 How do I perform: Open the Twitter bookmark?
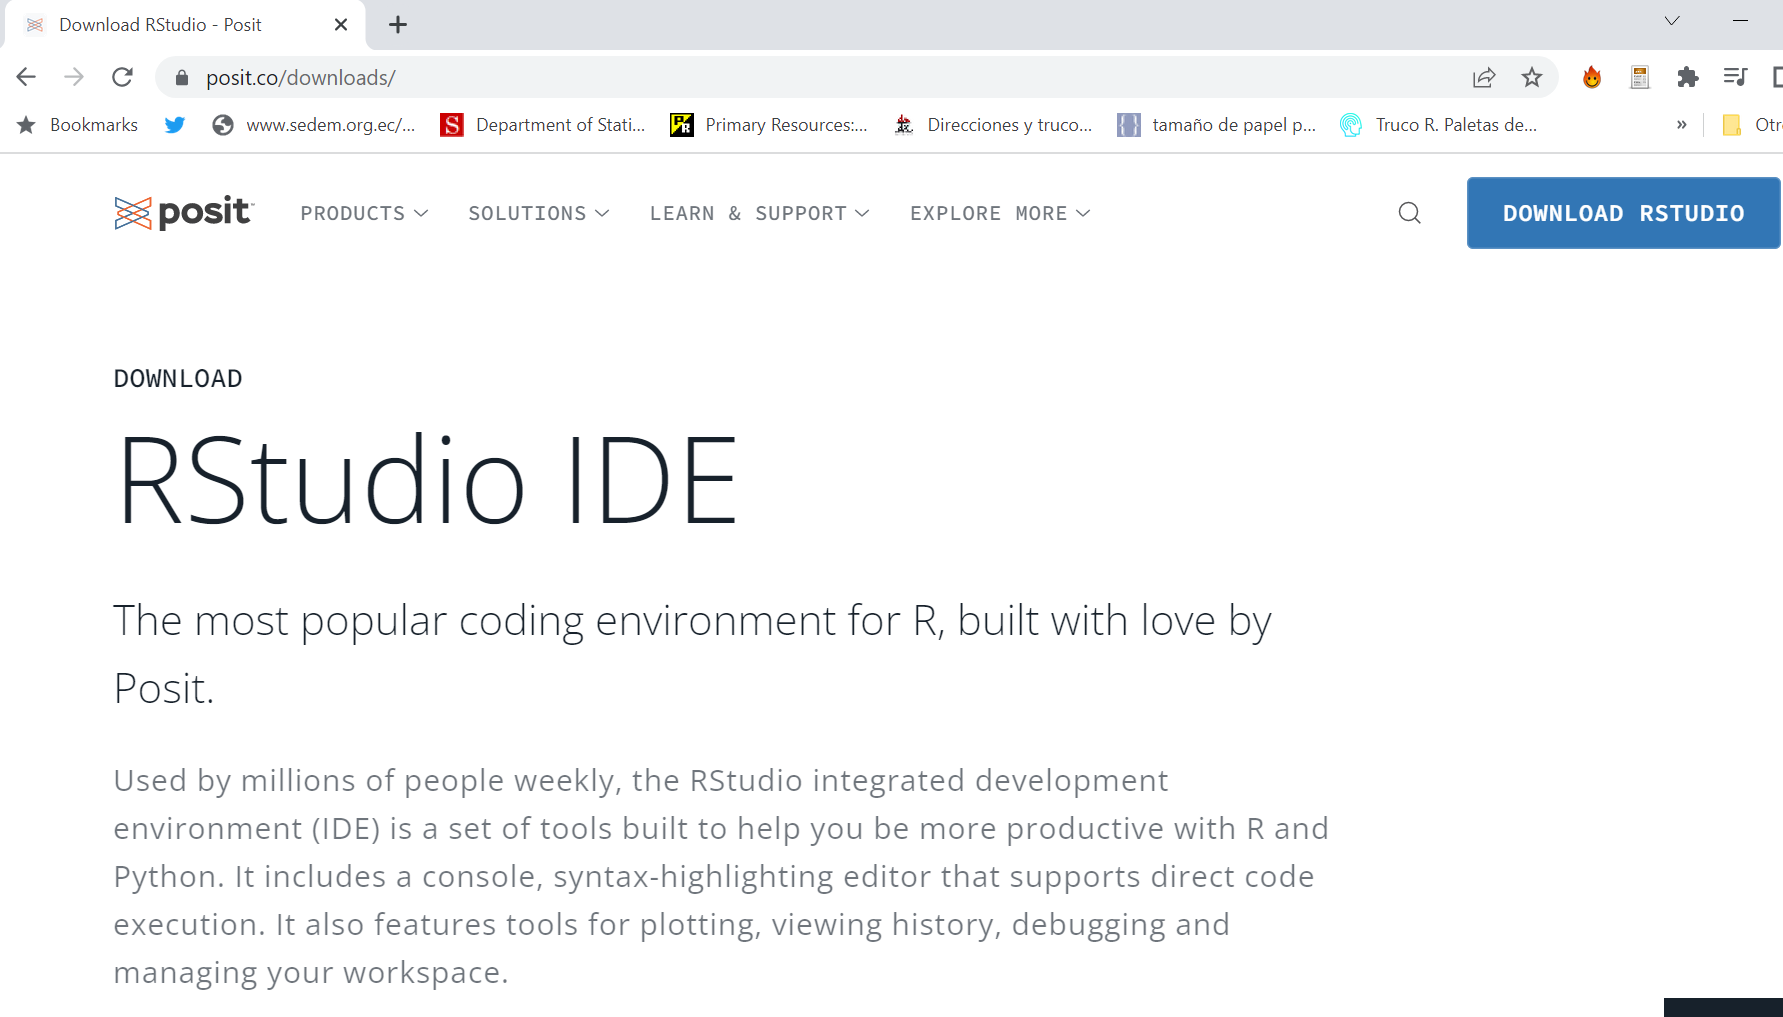coord(174,124)
